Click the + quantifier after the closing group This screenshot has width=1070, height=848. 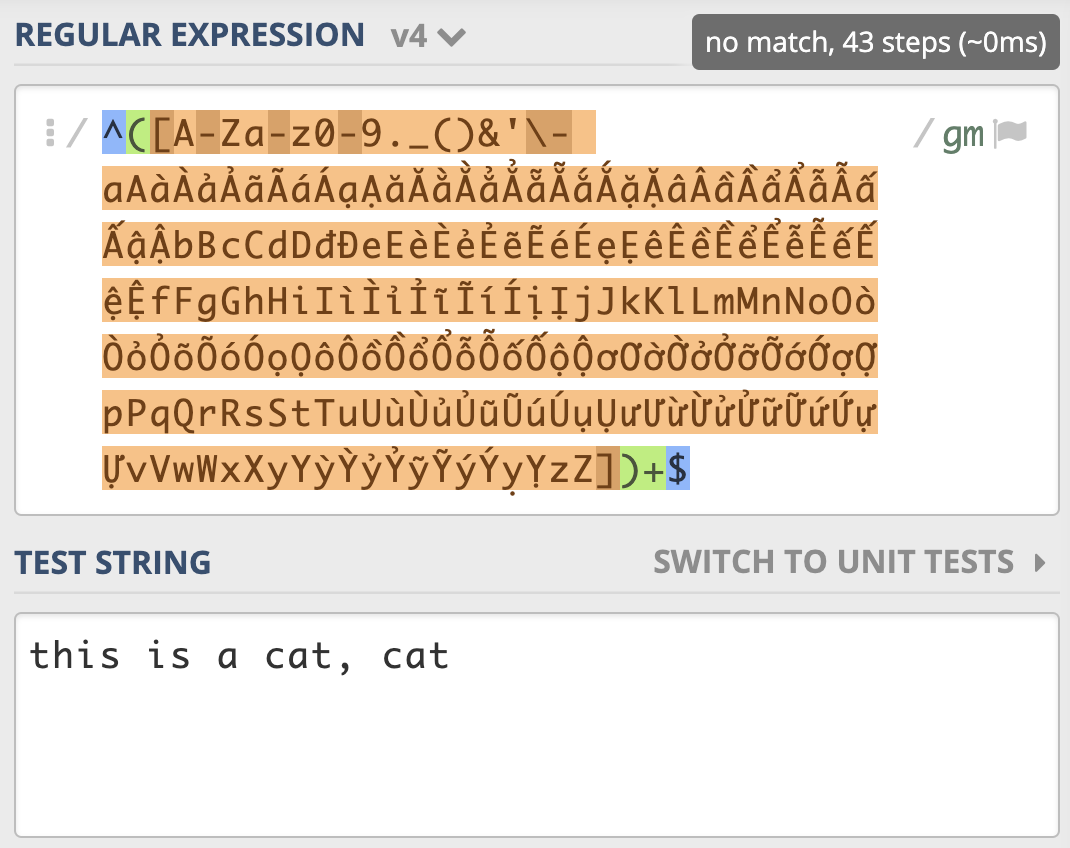tap(654, 468)
